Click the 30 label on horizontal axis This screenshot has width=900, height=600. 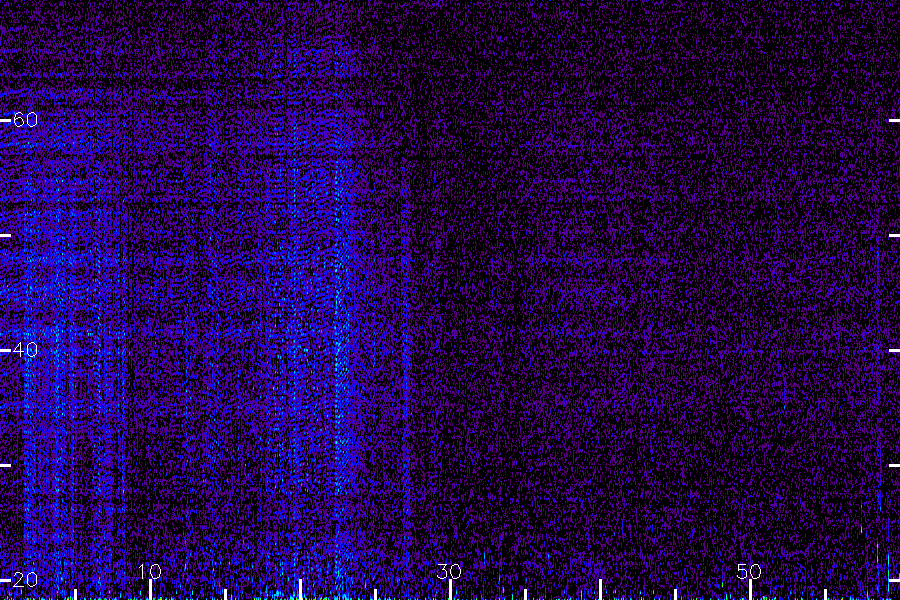pos(449,571)
